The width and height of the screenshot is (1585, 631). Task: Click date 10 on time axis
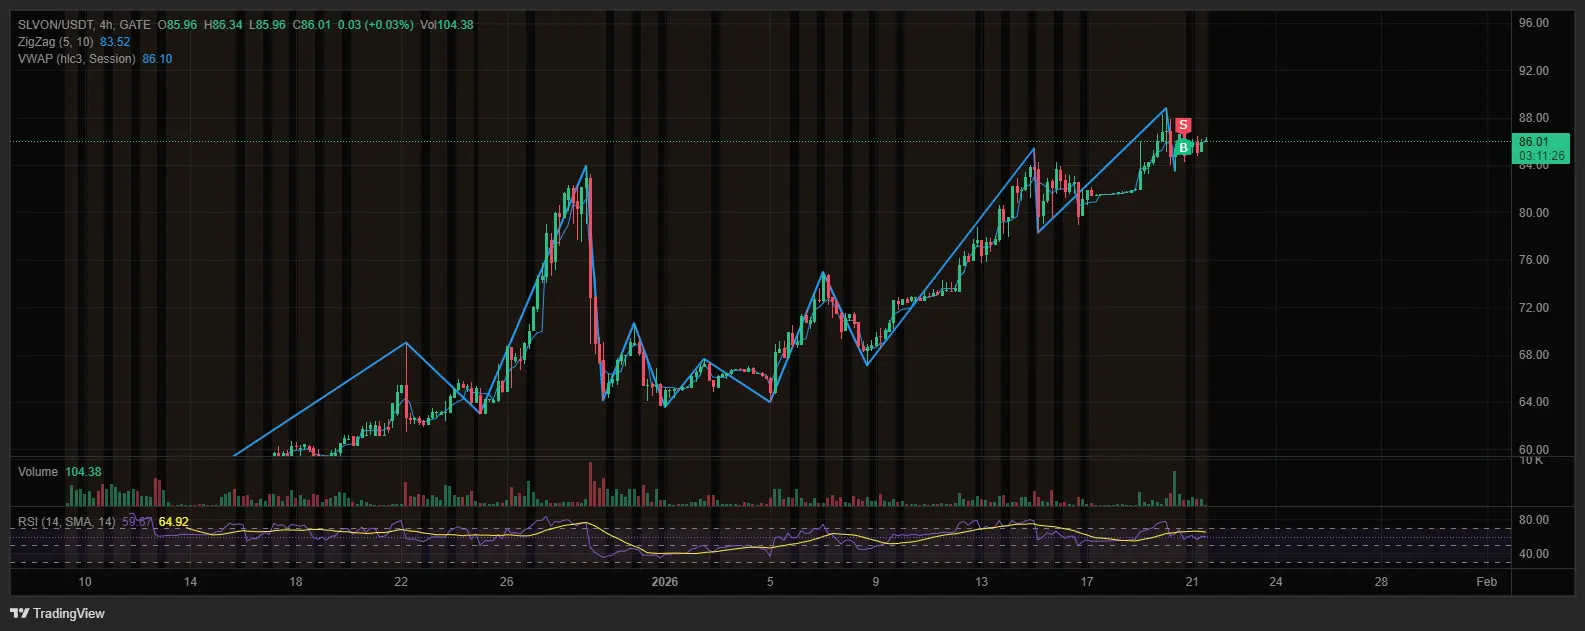85,582
